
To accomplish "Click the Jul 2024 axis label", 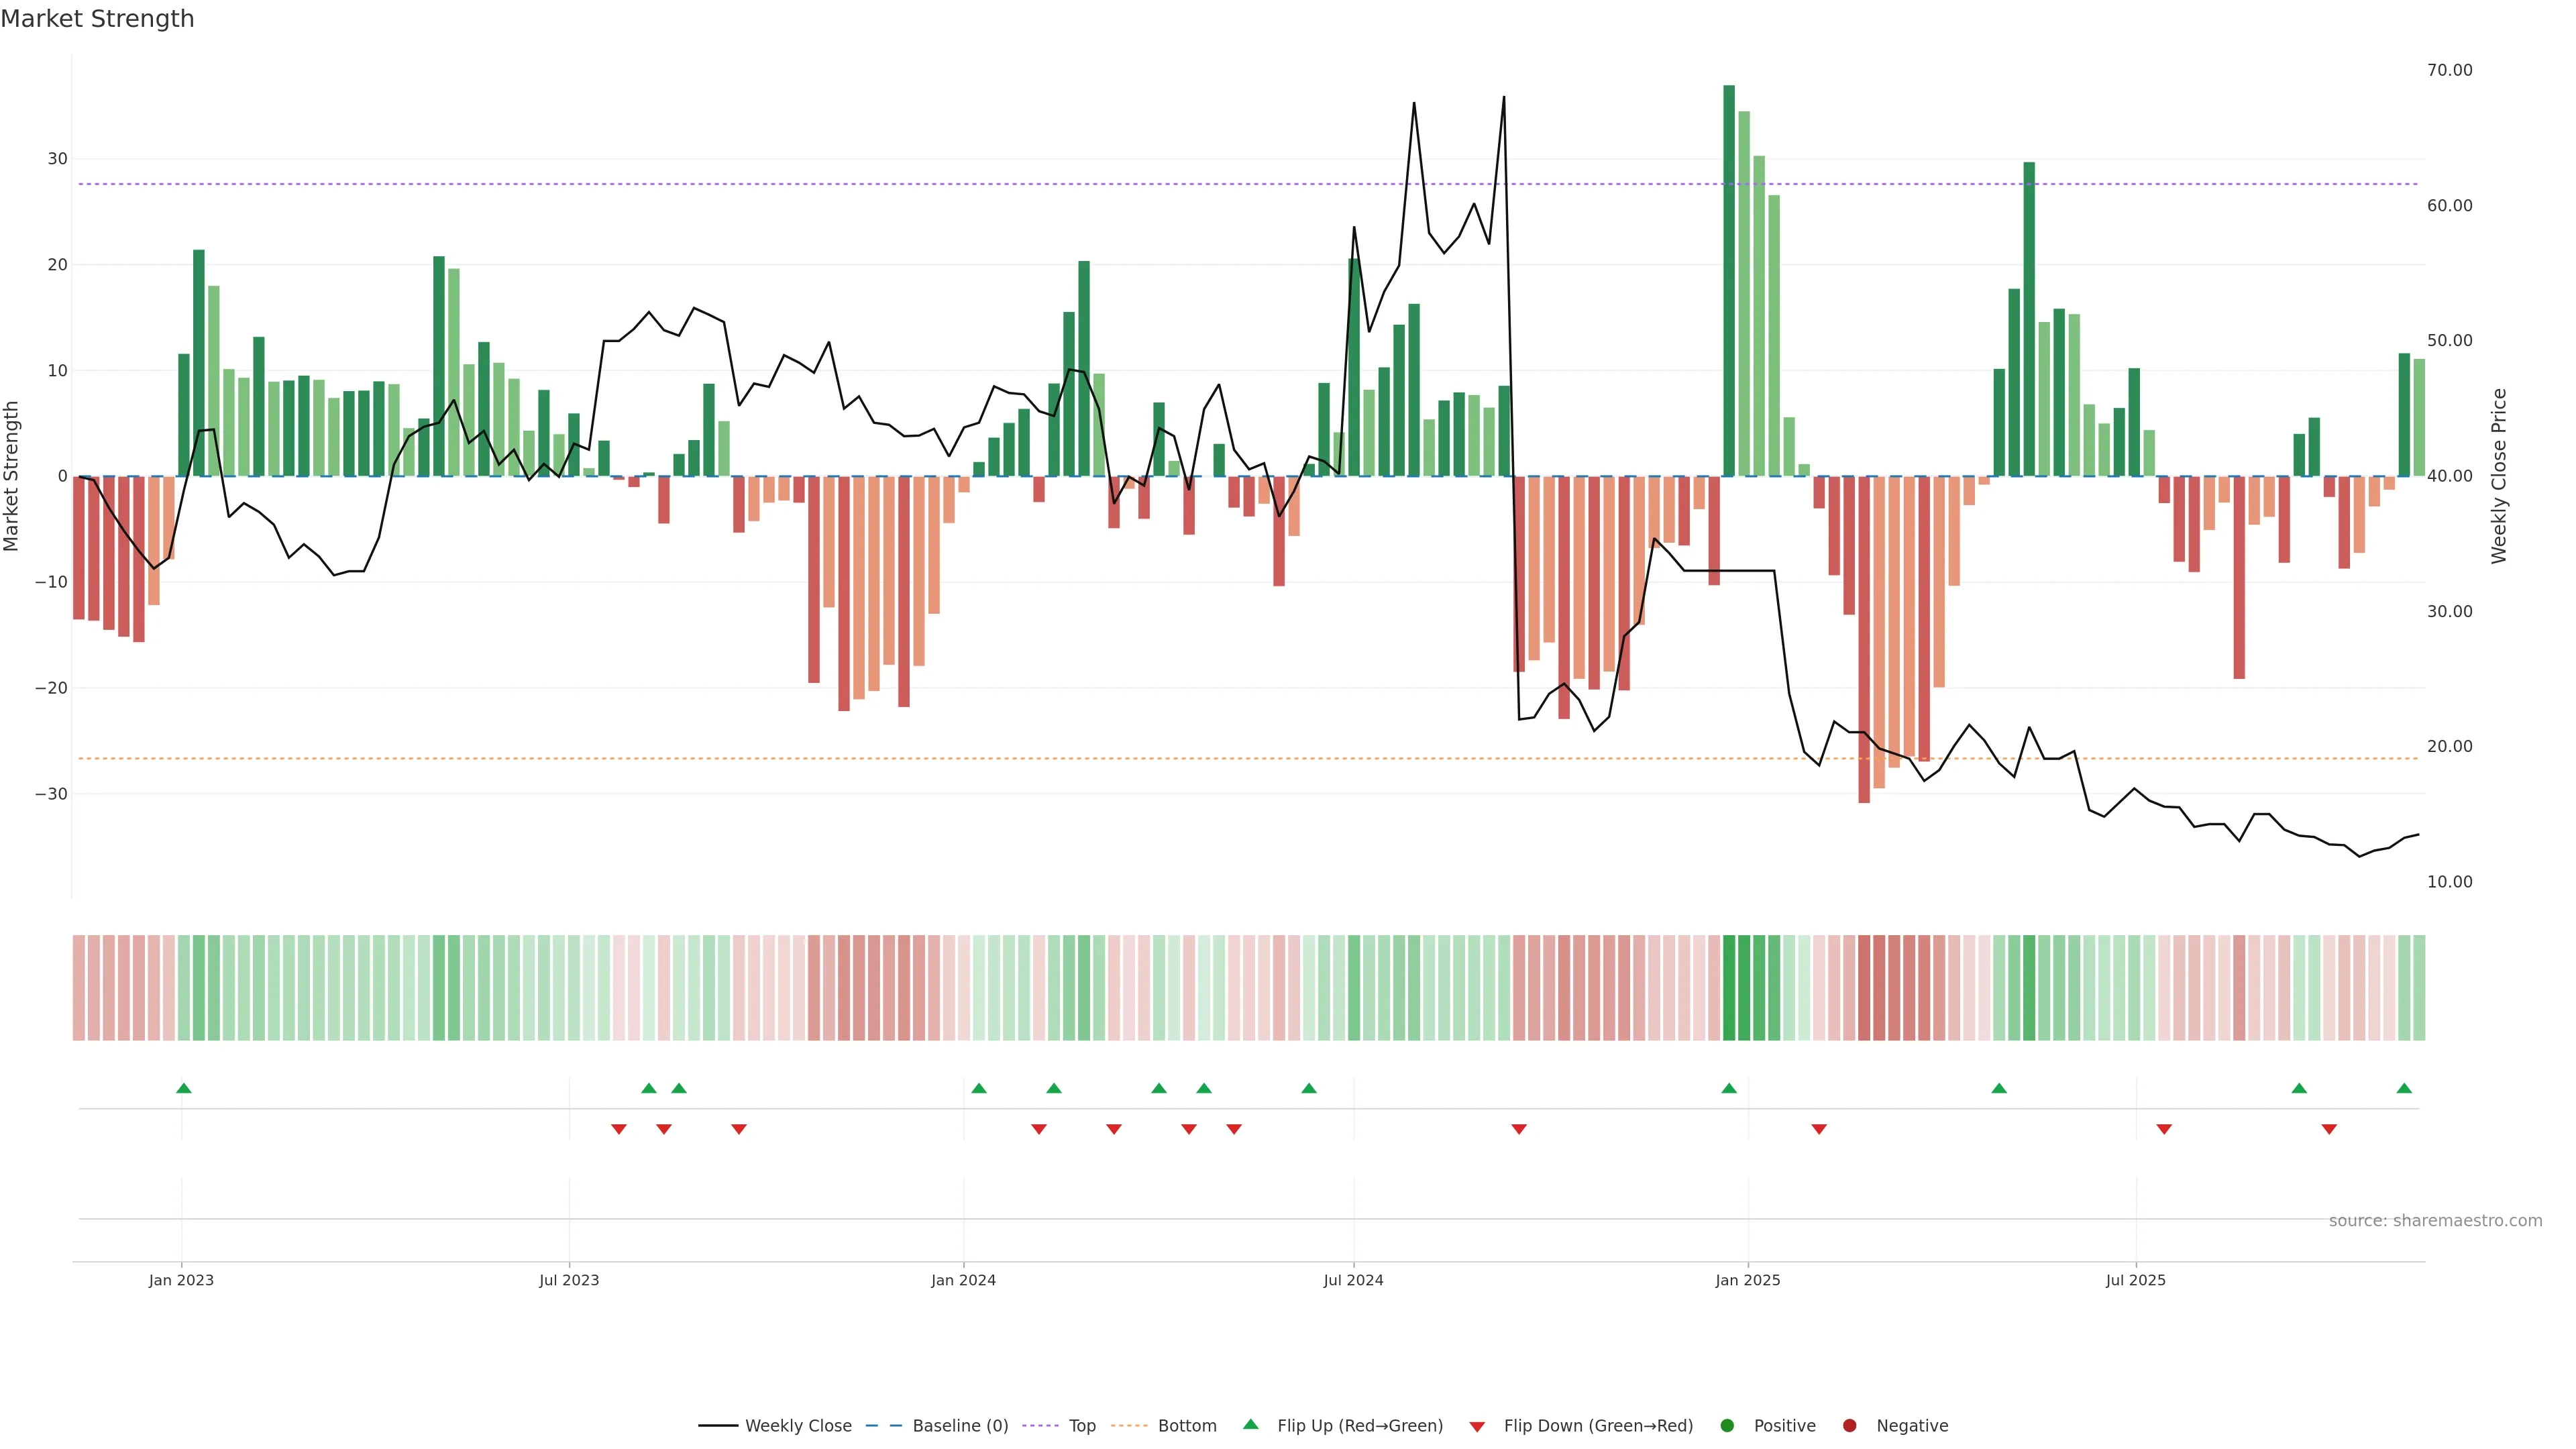I will click(1353, 1281).
